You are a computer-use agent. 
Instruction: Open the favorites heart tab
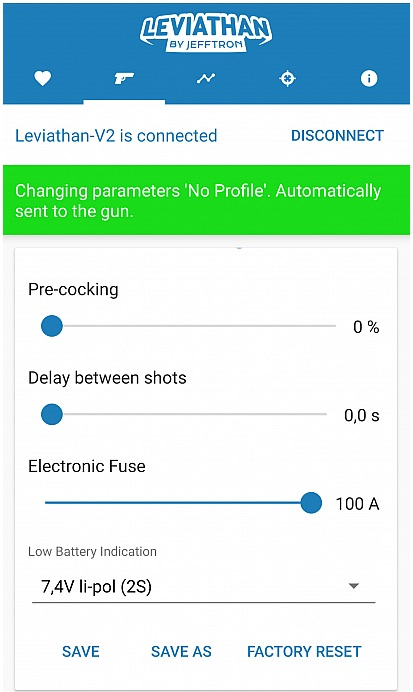[x=43, y=79]
